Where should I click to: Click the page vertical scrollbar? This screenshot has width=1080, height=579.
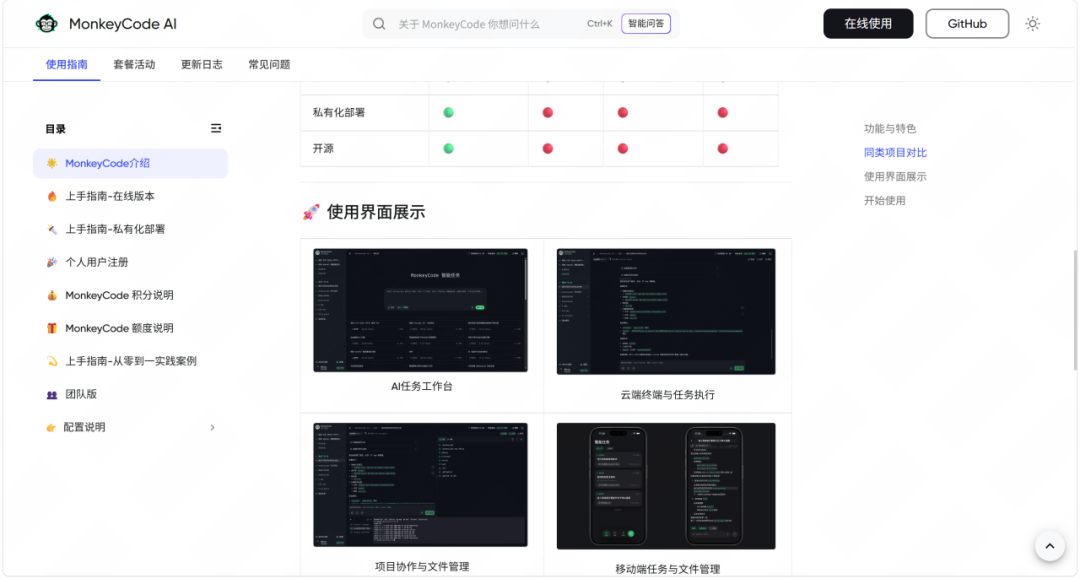[1074, 310]
